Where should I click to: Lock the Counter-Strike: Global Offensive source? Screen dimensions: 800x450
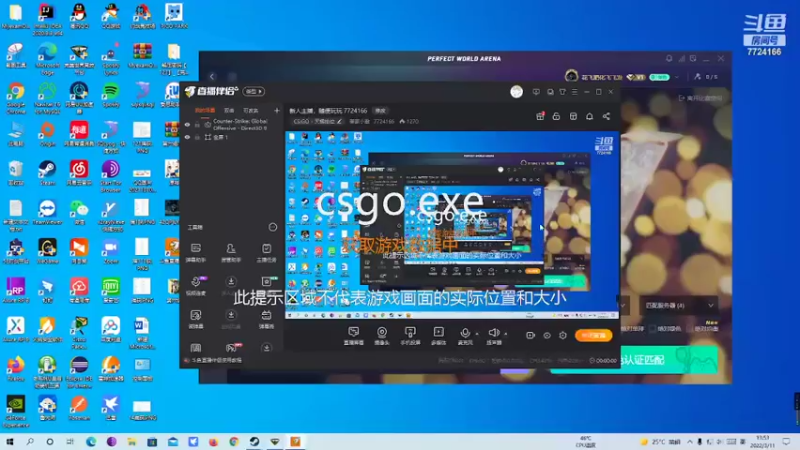197,125
